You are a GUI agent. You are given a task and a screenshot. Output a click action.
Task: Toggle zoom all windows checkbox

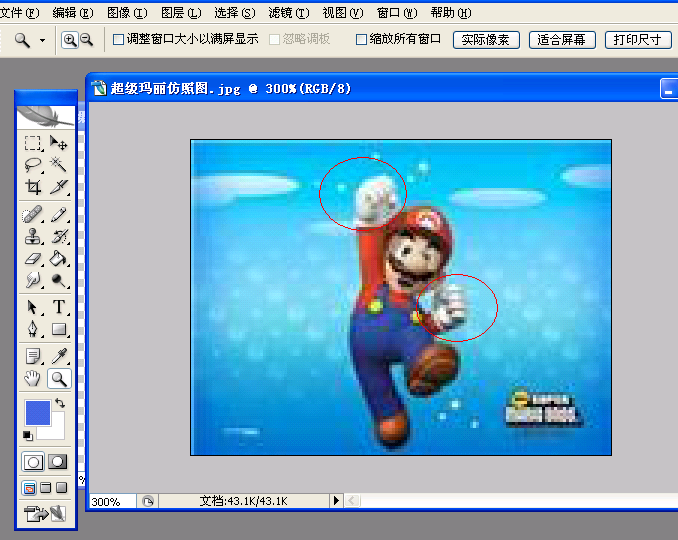361,40
